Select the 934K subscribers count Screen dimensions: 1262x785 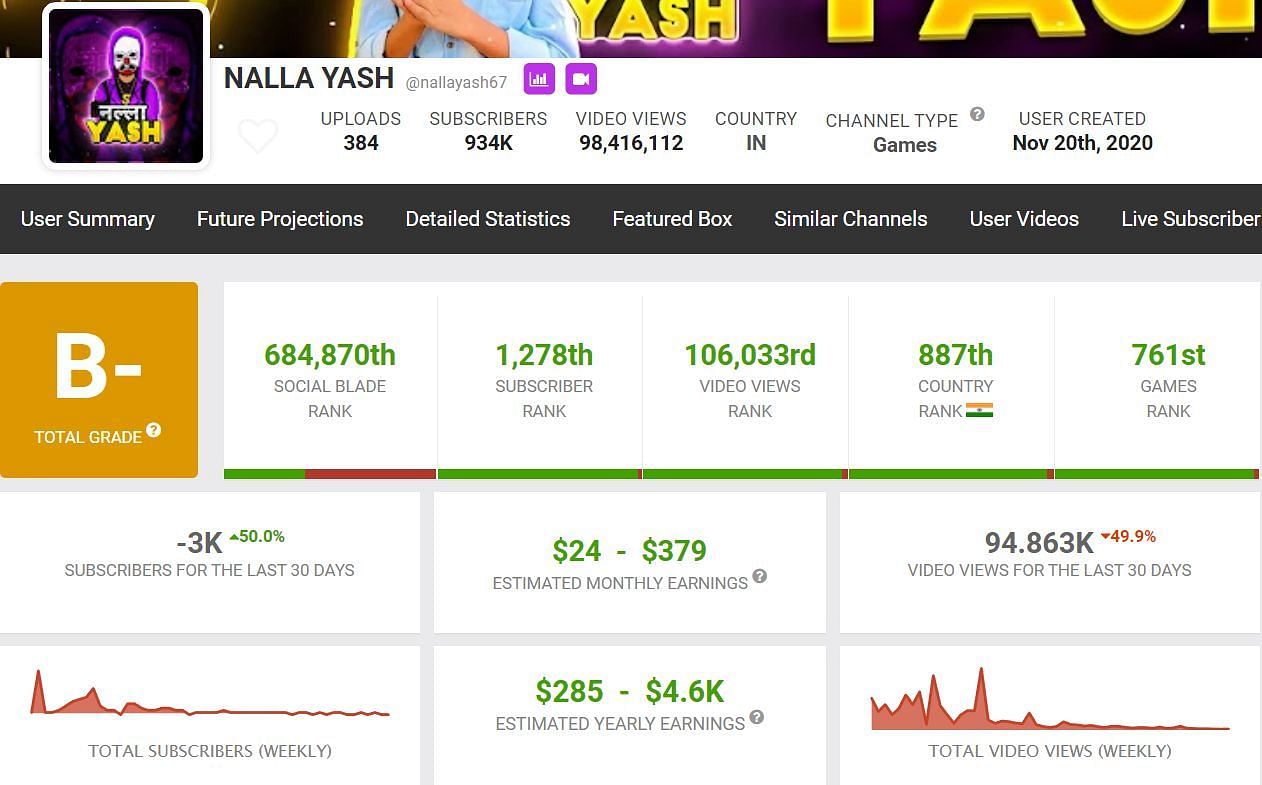coord(489,143)
